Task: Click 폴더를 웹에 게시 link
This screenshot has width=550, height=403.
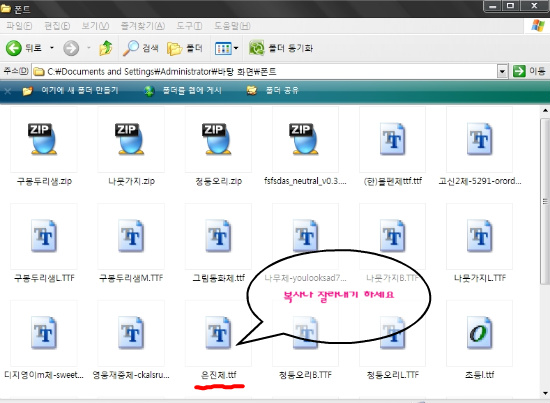Action: [183, 90]
